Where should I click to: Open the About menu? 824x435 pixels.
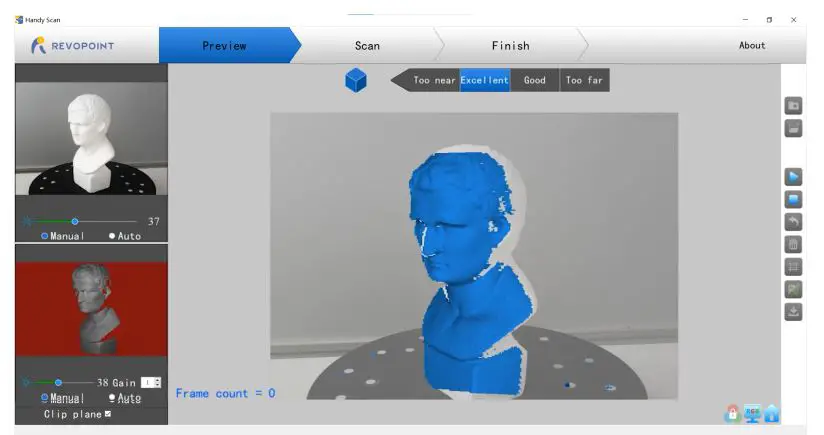(x=752, y=45)
